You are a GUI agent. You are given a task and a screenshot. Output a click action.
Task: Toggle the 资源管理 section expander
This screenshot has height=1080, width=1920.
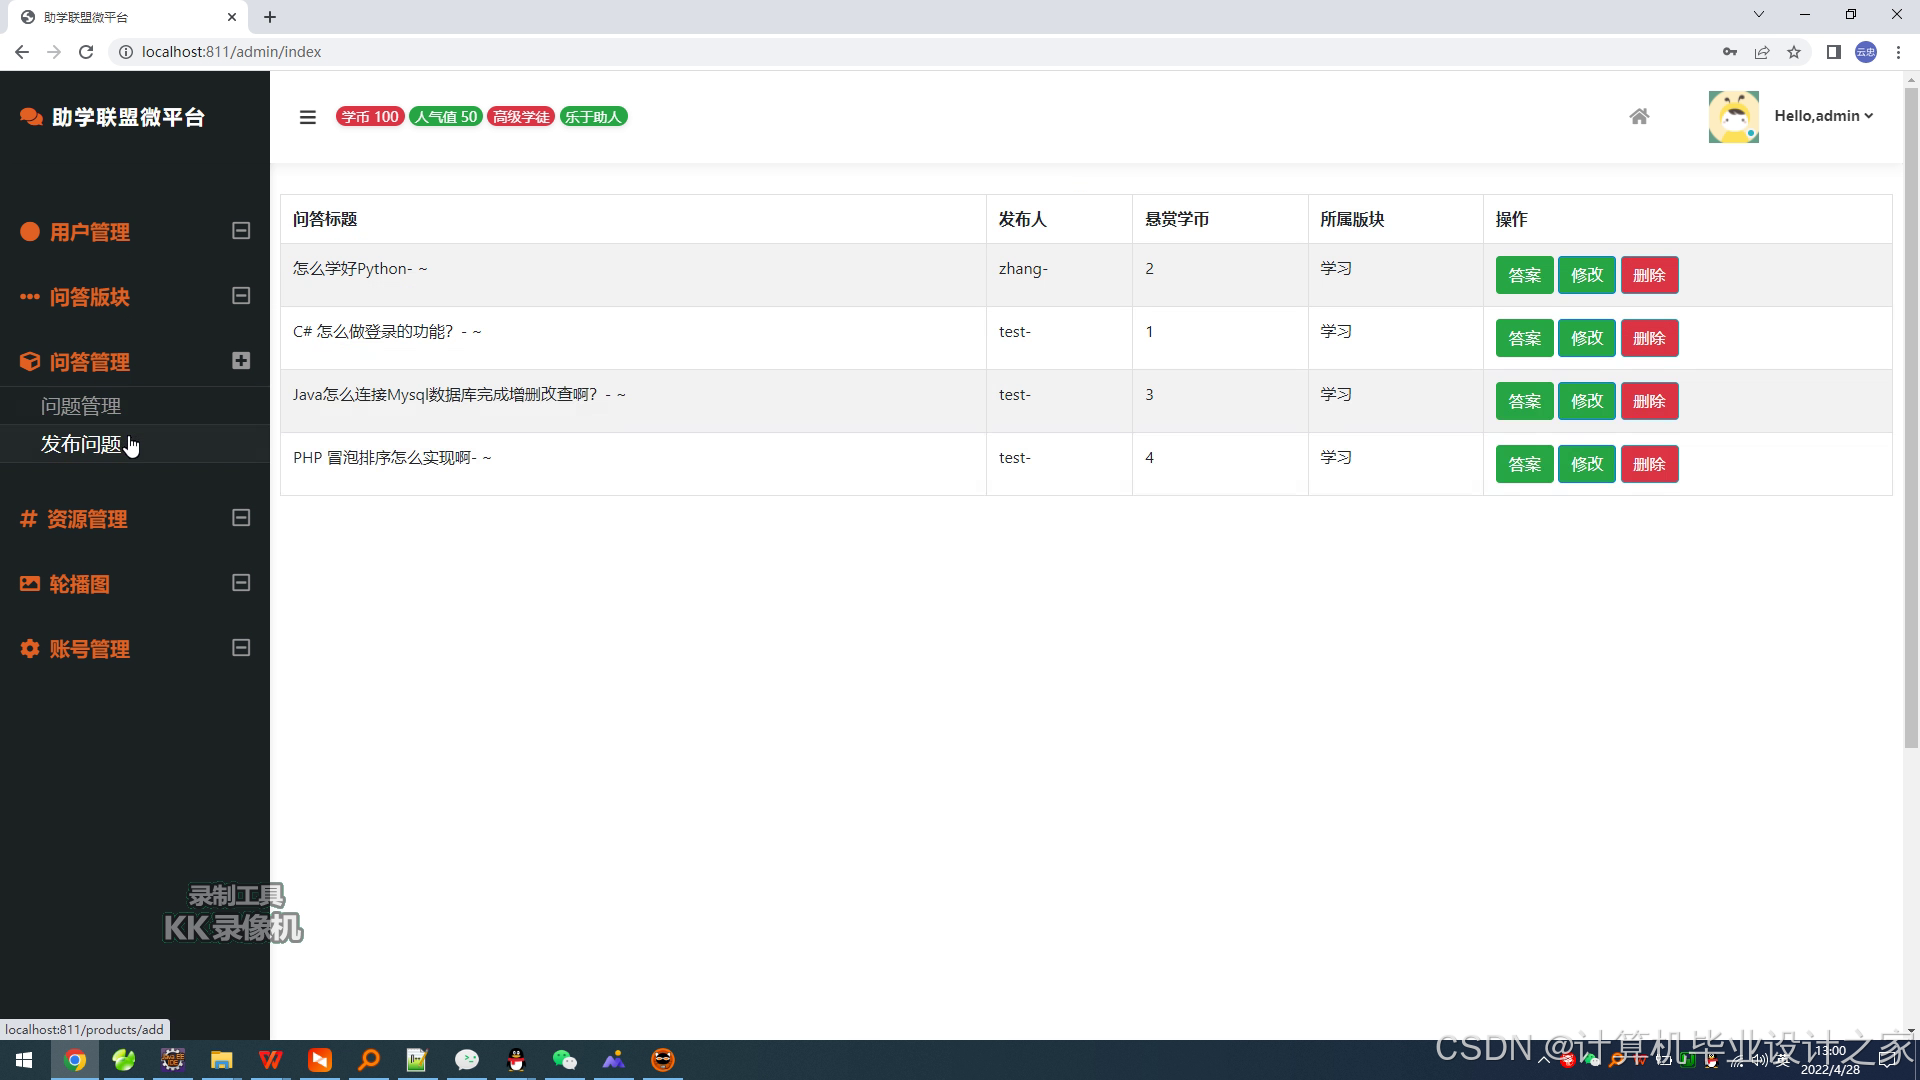click(x=241, y=518)
